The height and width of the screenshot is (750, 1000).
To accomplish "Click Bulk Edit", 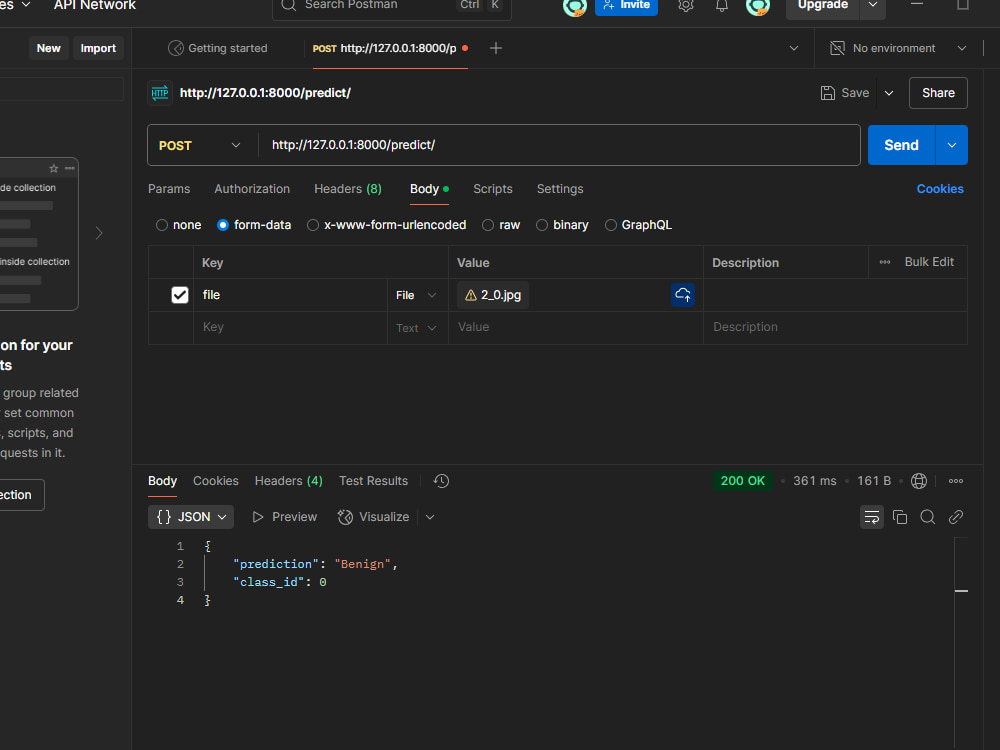I will (x=929, y=262).
